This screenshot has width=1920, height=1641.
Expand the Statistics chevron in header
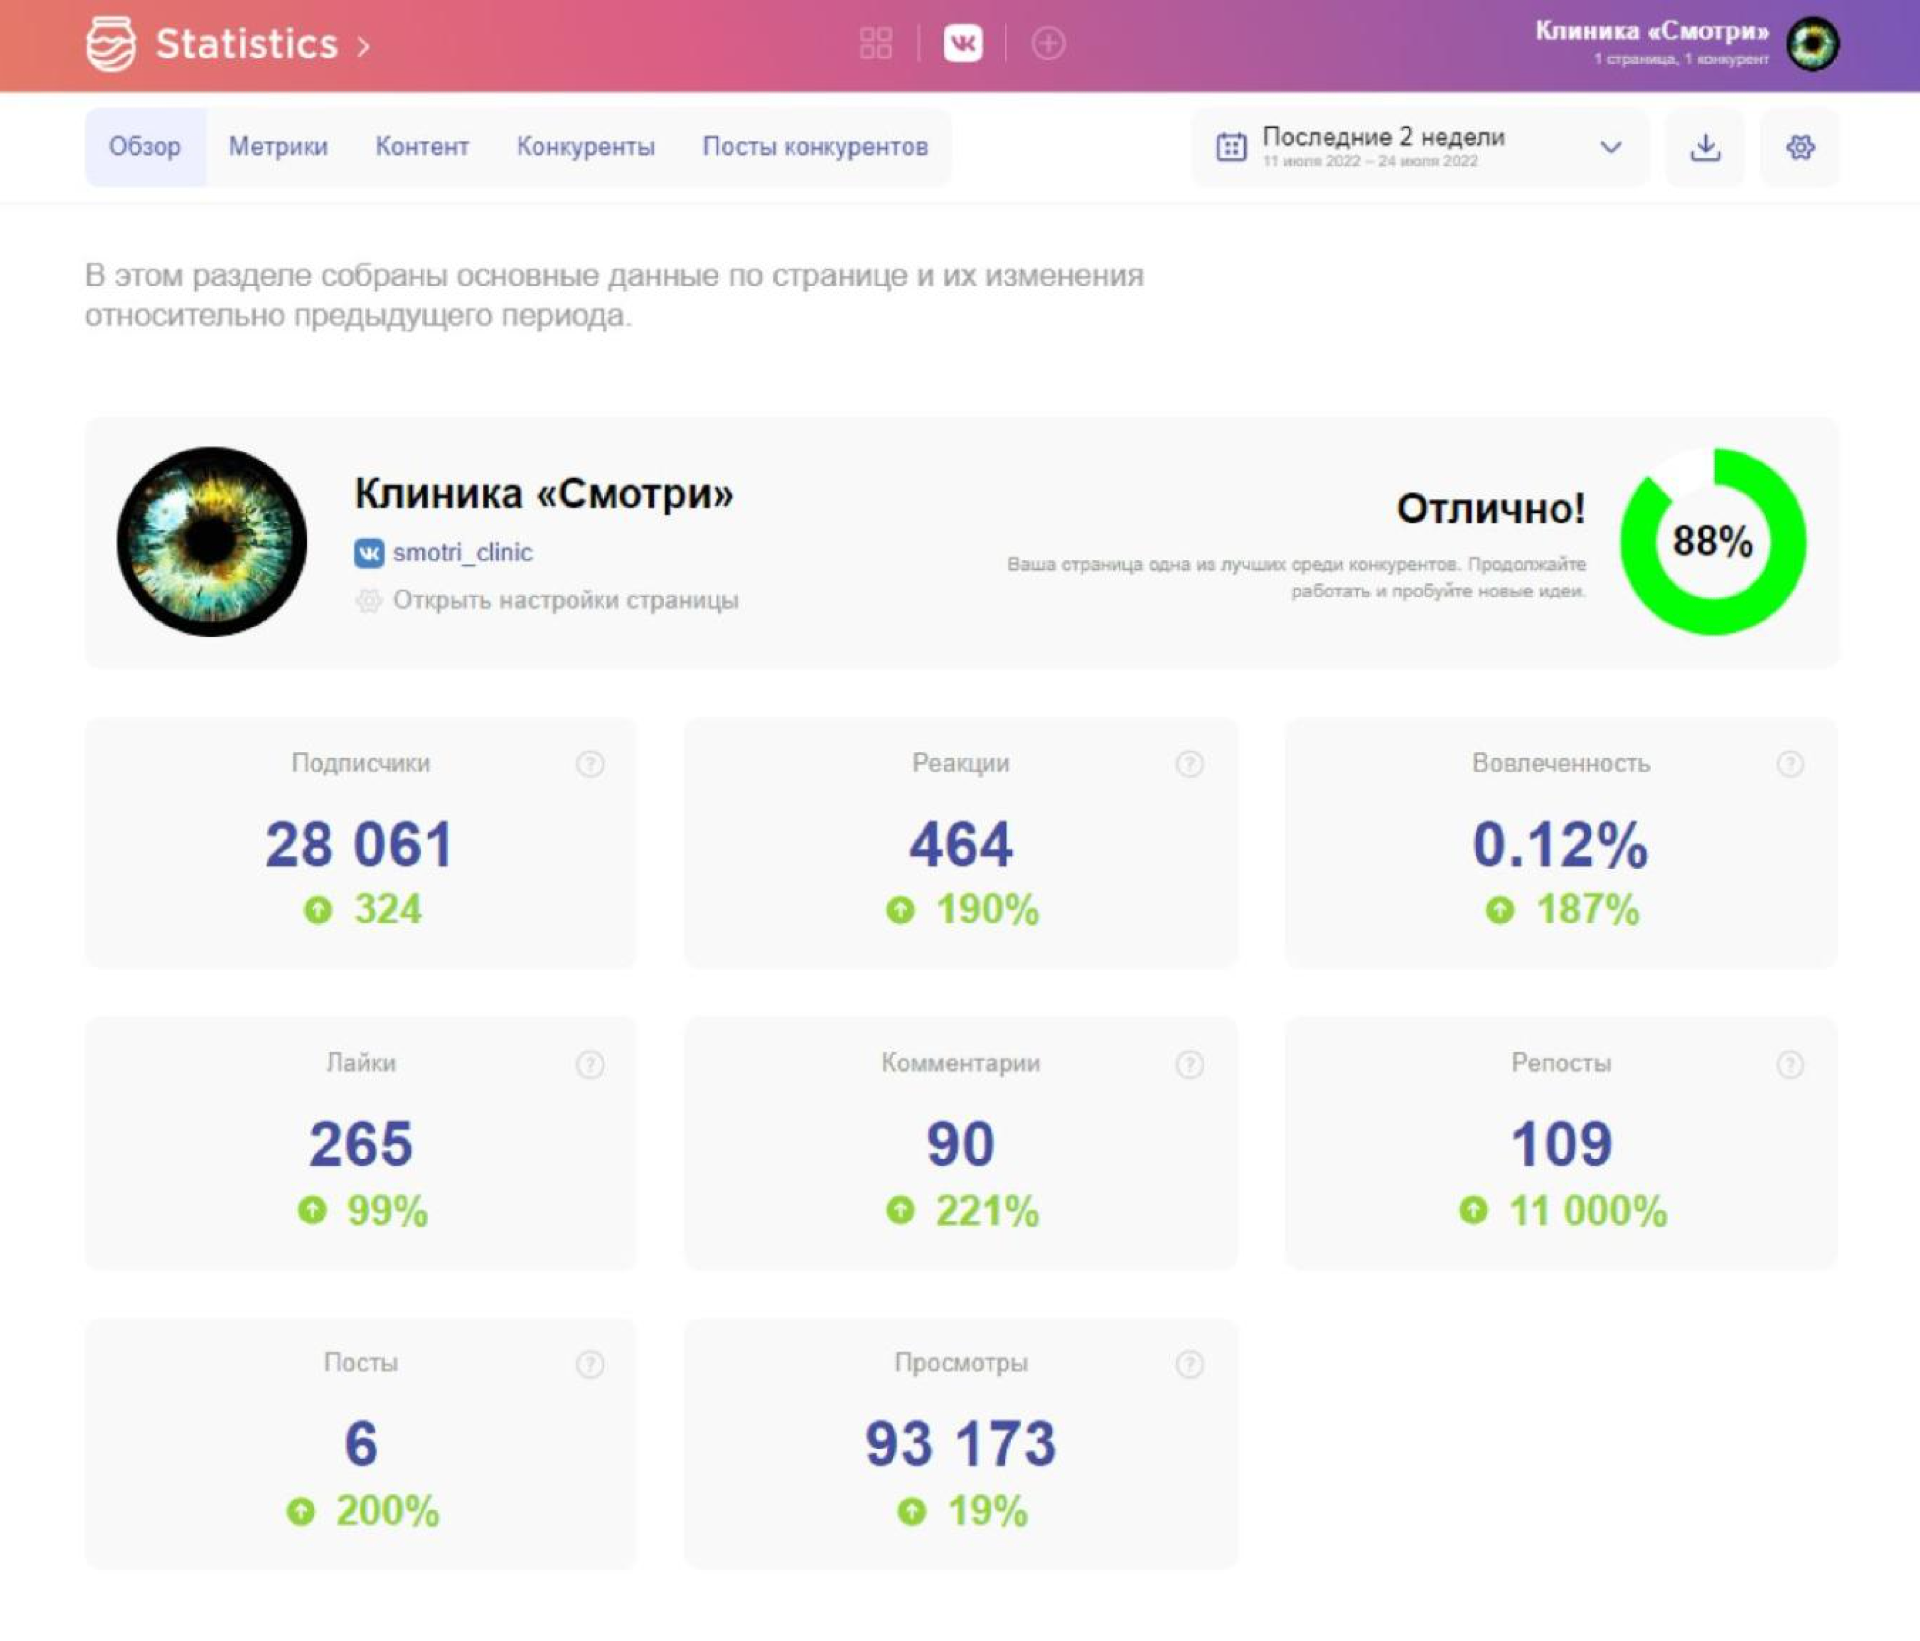pos(364,46)
